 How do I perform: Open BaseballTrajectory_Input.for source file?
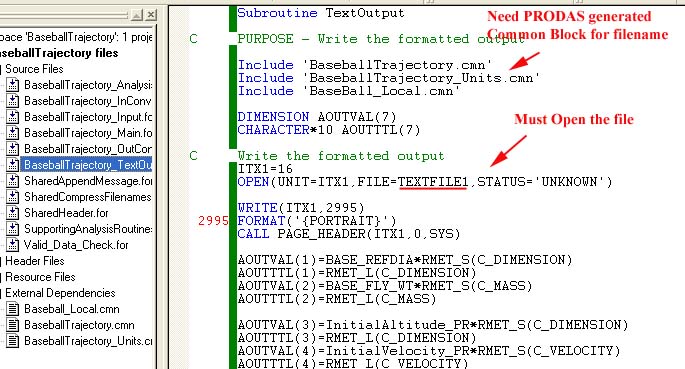pos(88,117)
